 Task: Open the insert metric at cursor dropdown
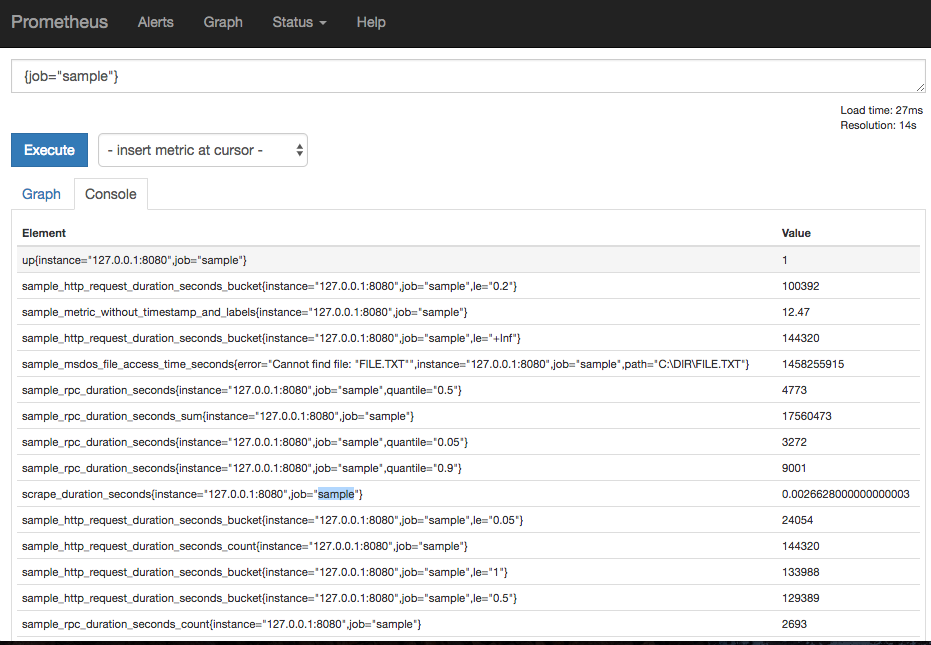click(x=202, y=150)
